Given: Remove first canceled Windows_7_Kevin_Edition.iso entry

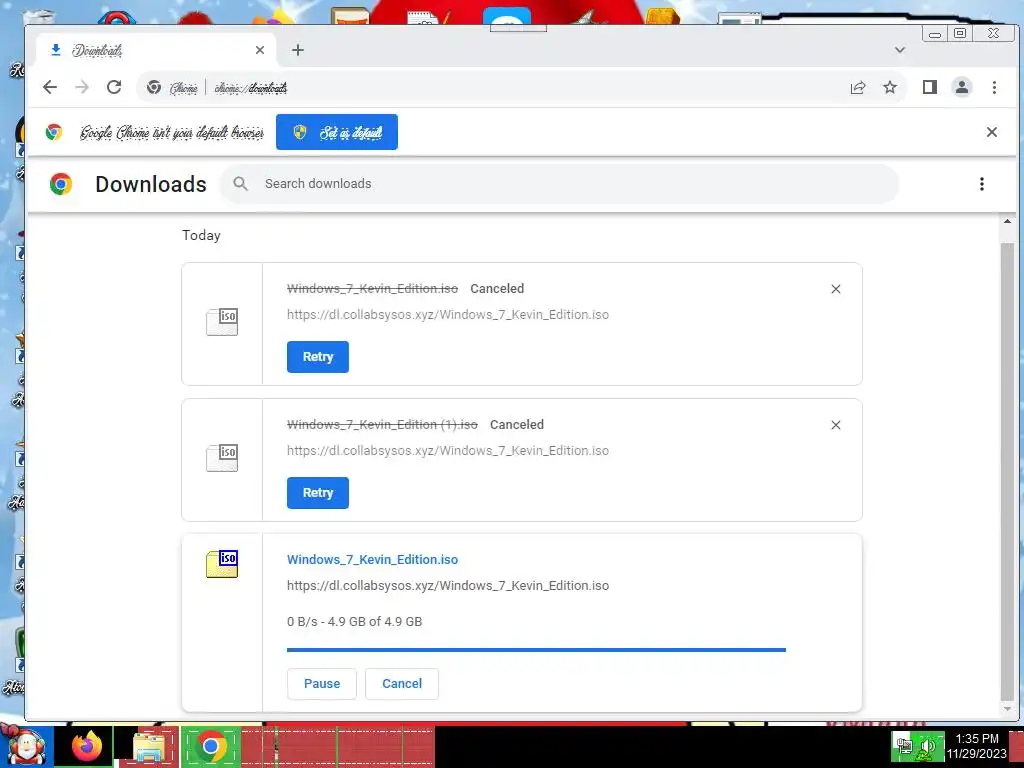Looking at the screenshot, I should (836, 289).
